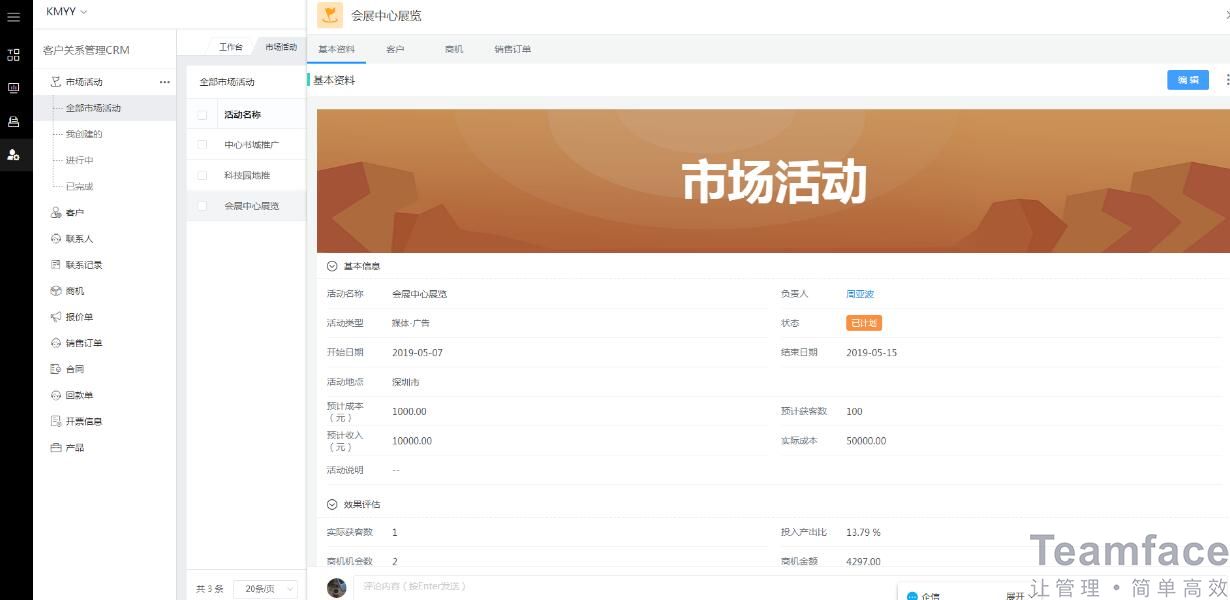Open the hamburger menu icon top-left
This screenshot has height=600, width=1230.
pos(14,17)
